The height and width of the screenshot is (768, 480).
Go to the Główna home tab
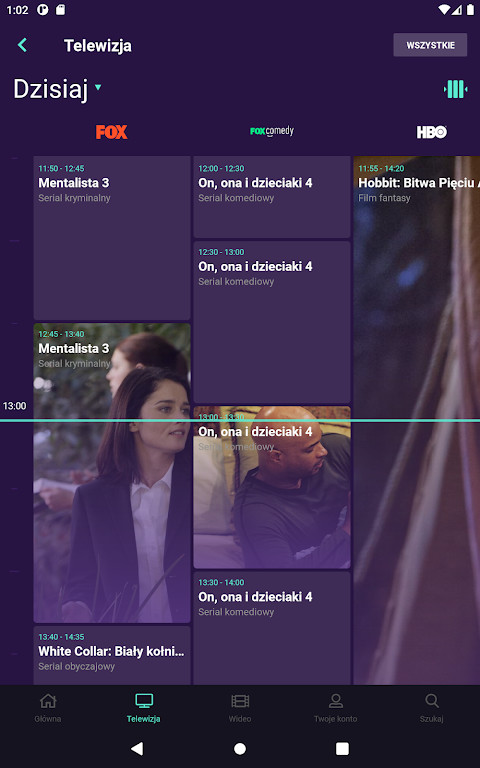48,708
